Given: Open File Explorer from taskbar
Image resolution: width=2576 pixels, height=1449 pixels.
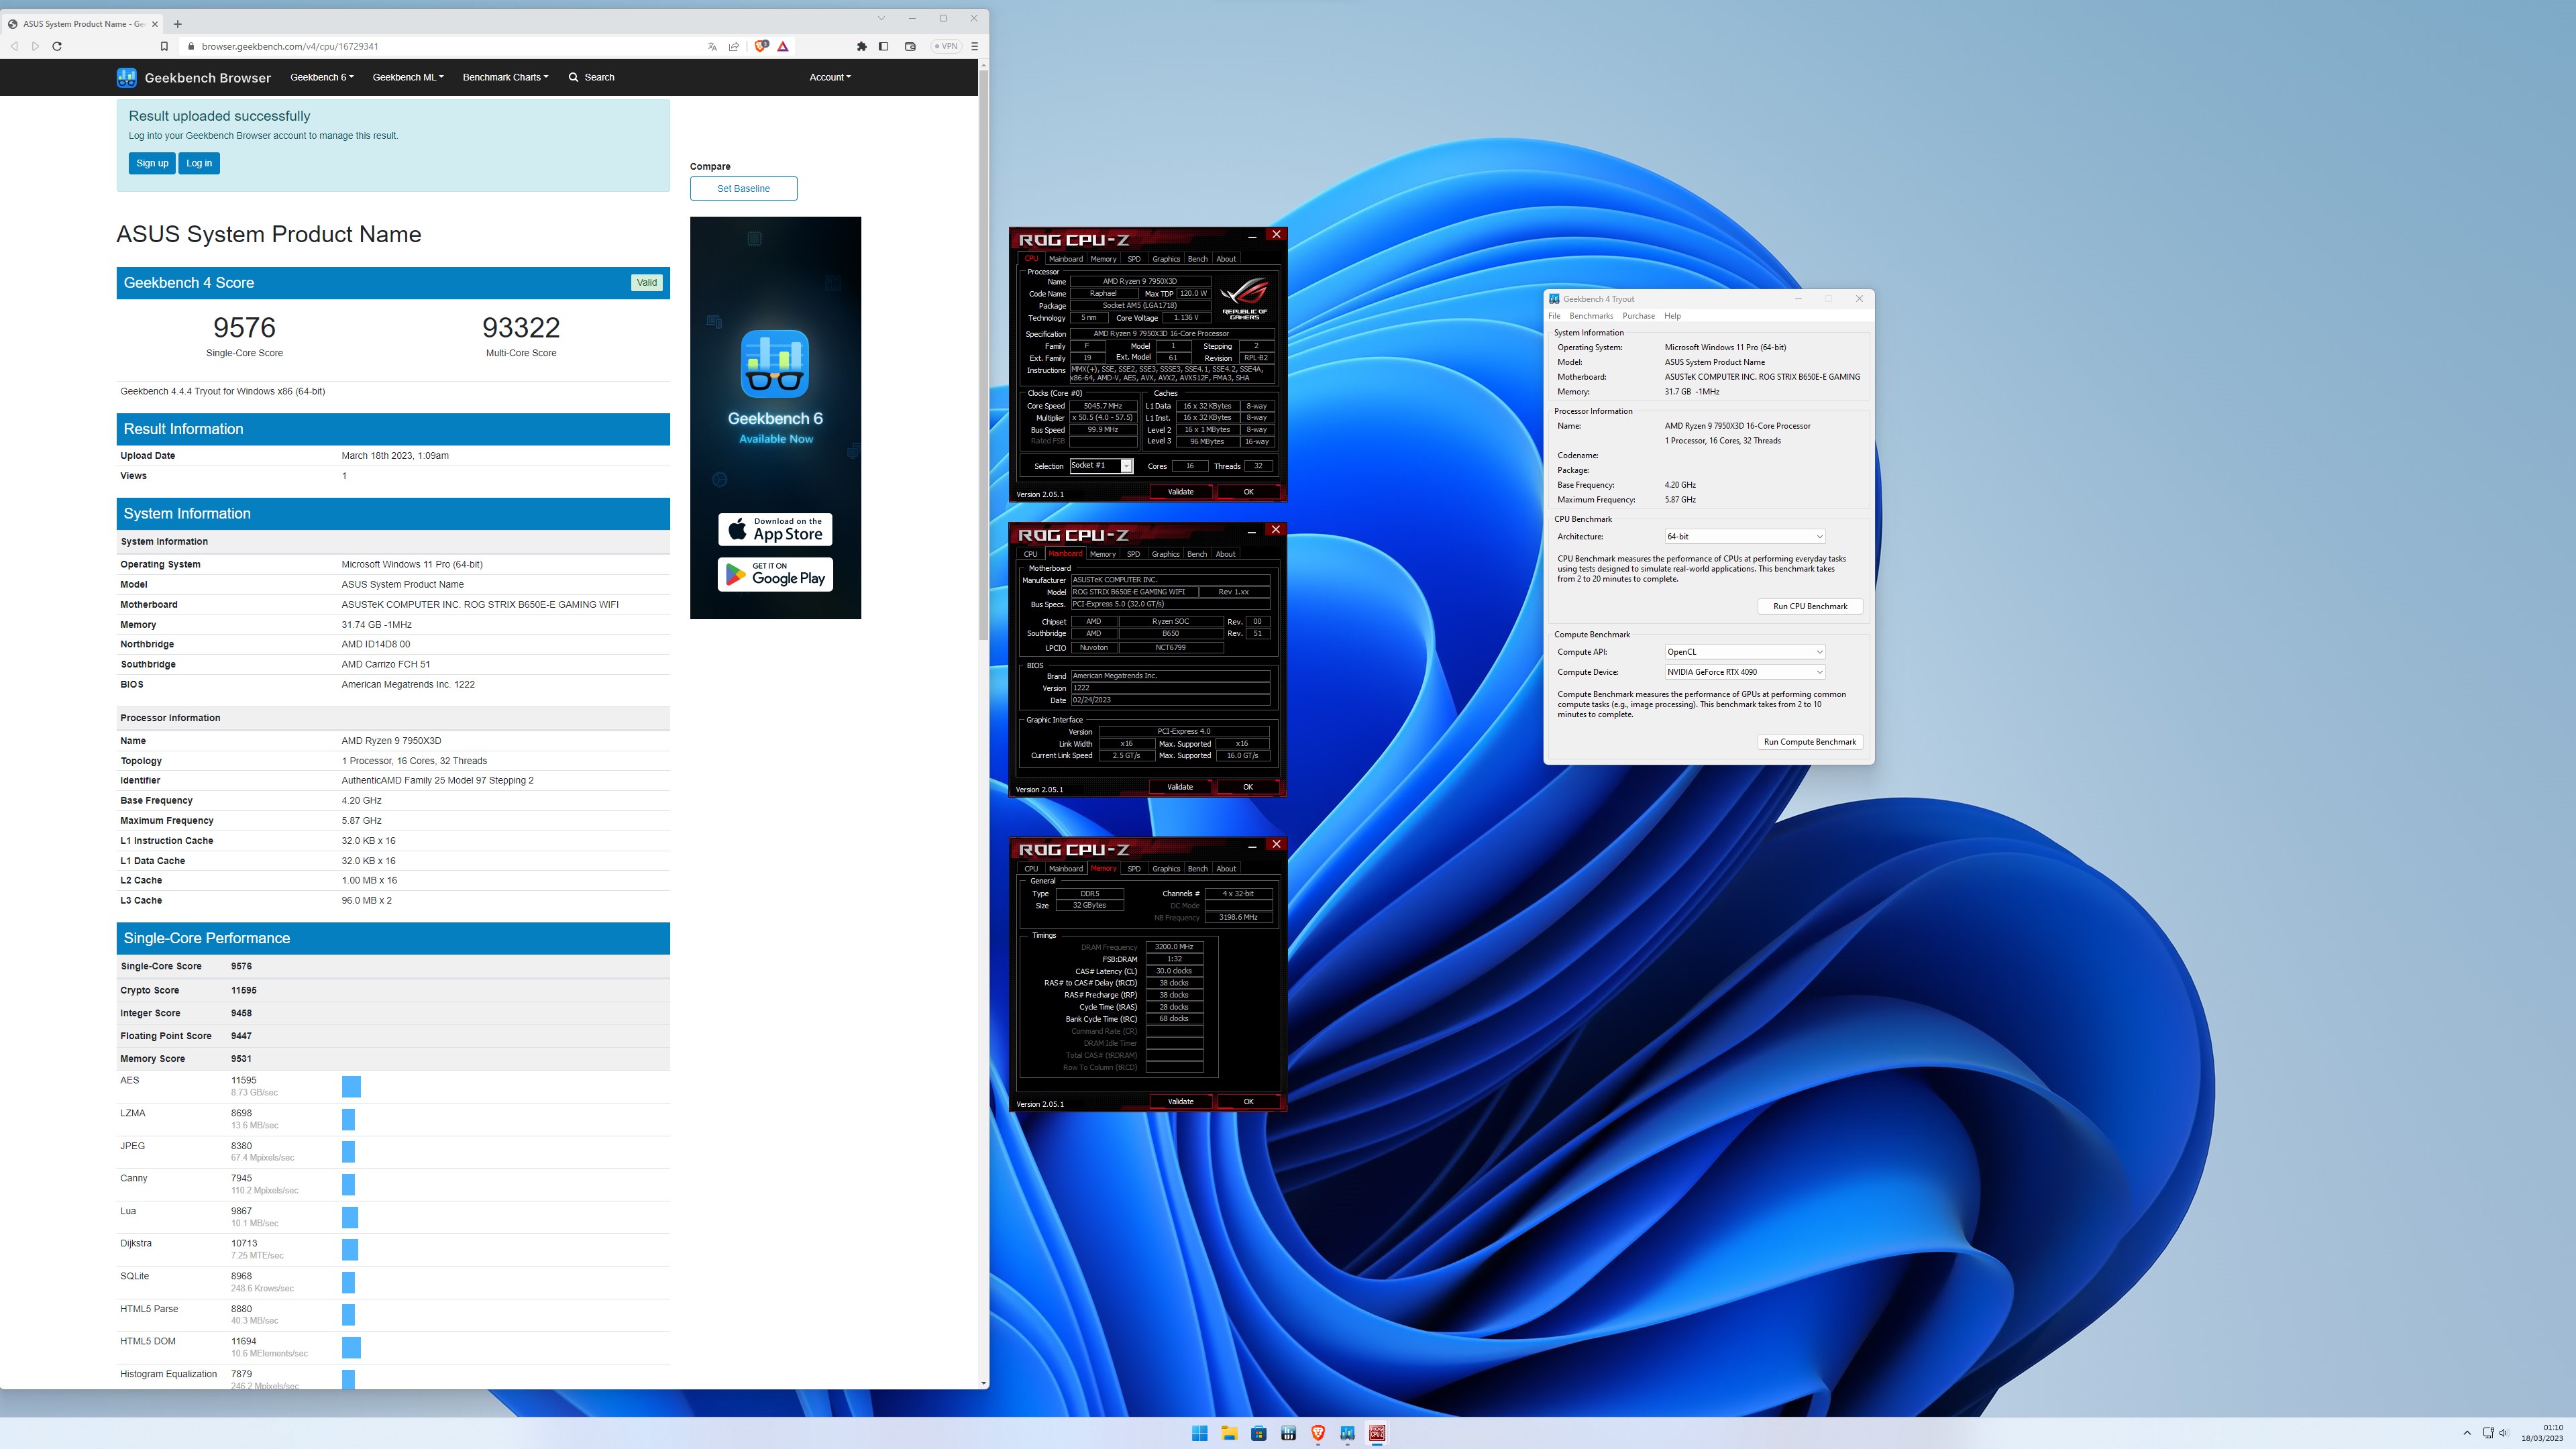Looking at the screenshot, I should coord(1229,1433).
